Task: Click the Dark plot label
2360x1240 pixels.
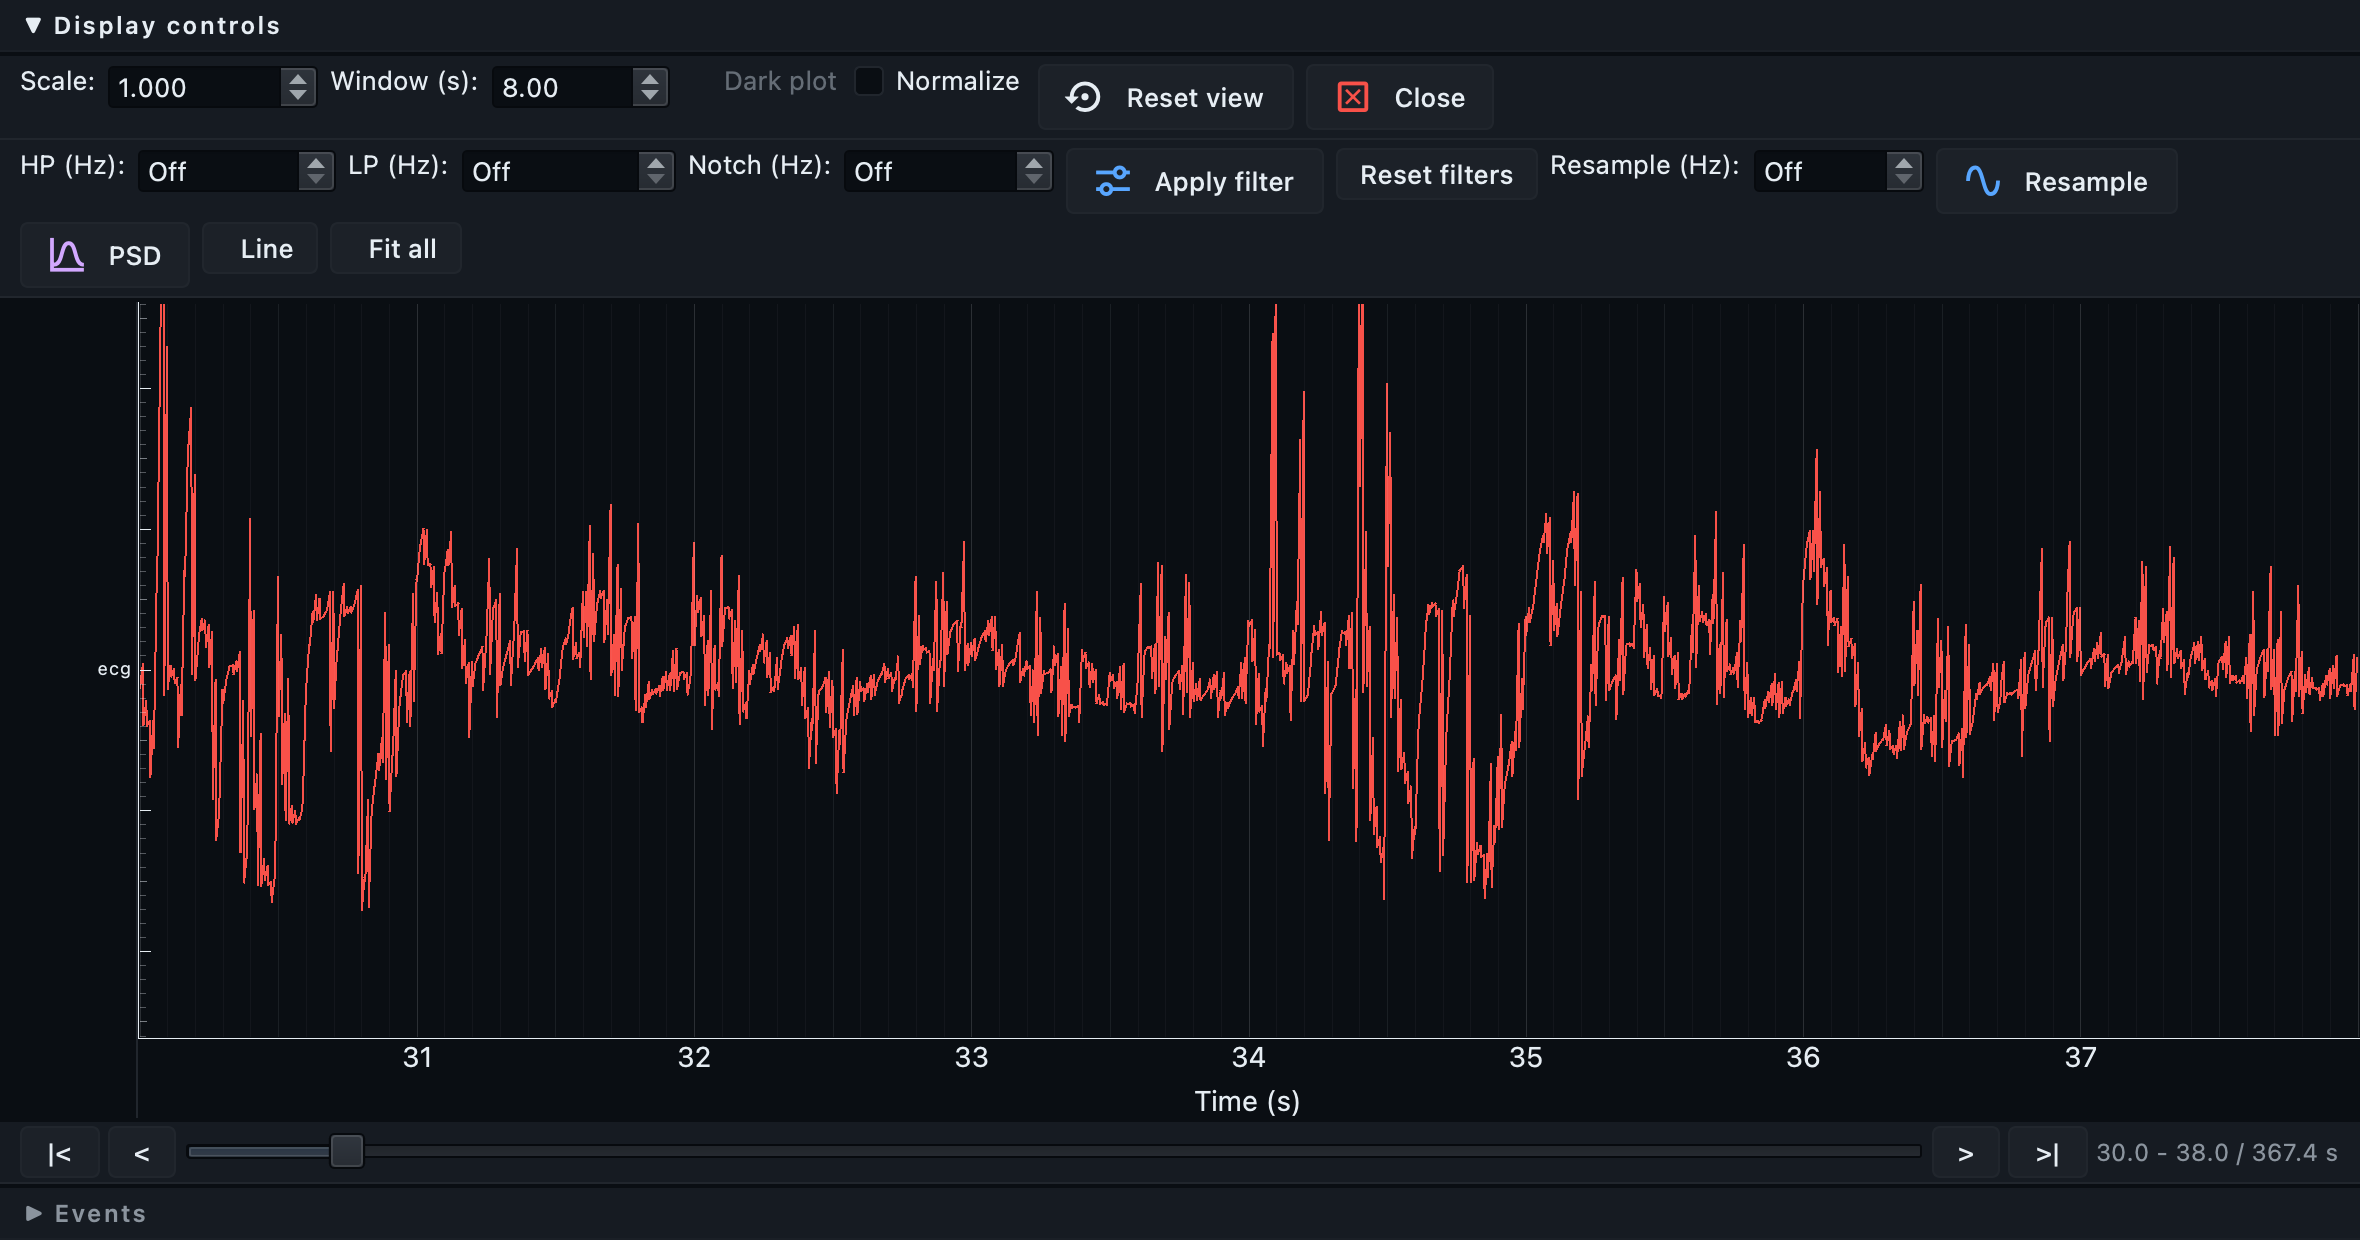Action: (780, 81)
